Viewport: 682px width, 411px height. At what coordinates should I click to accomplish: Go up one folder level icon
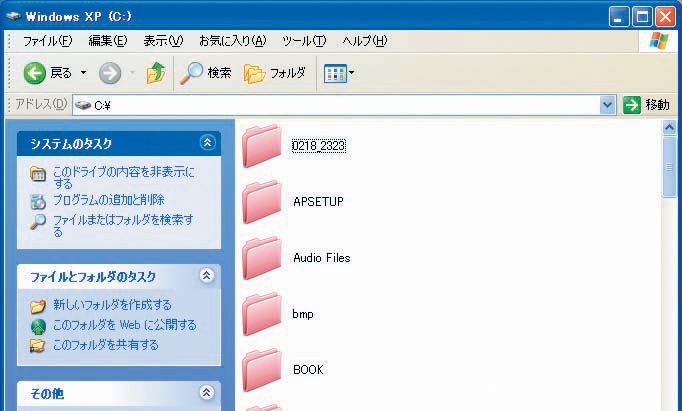click(155, 73)
